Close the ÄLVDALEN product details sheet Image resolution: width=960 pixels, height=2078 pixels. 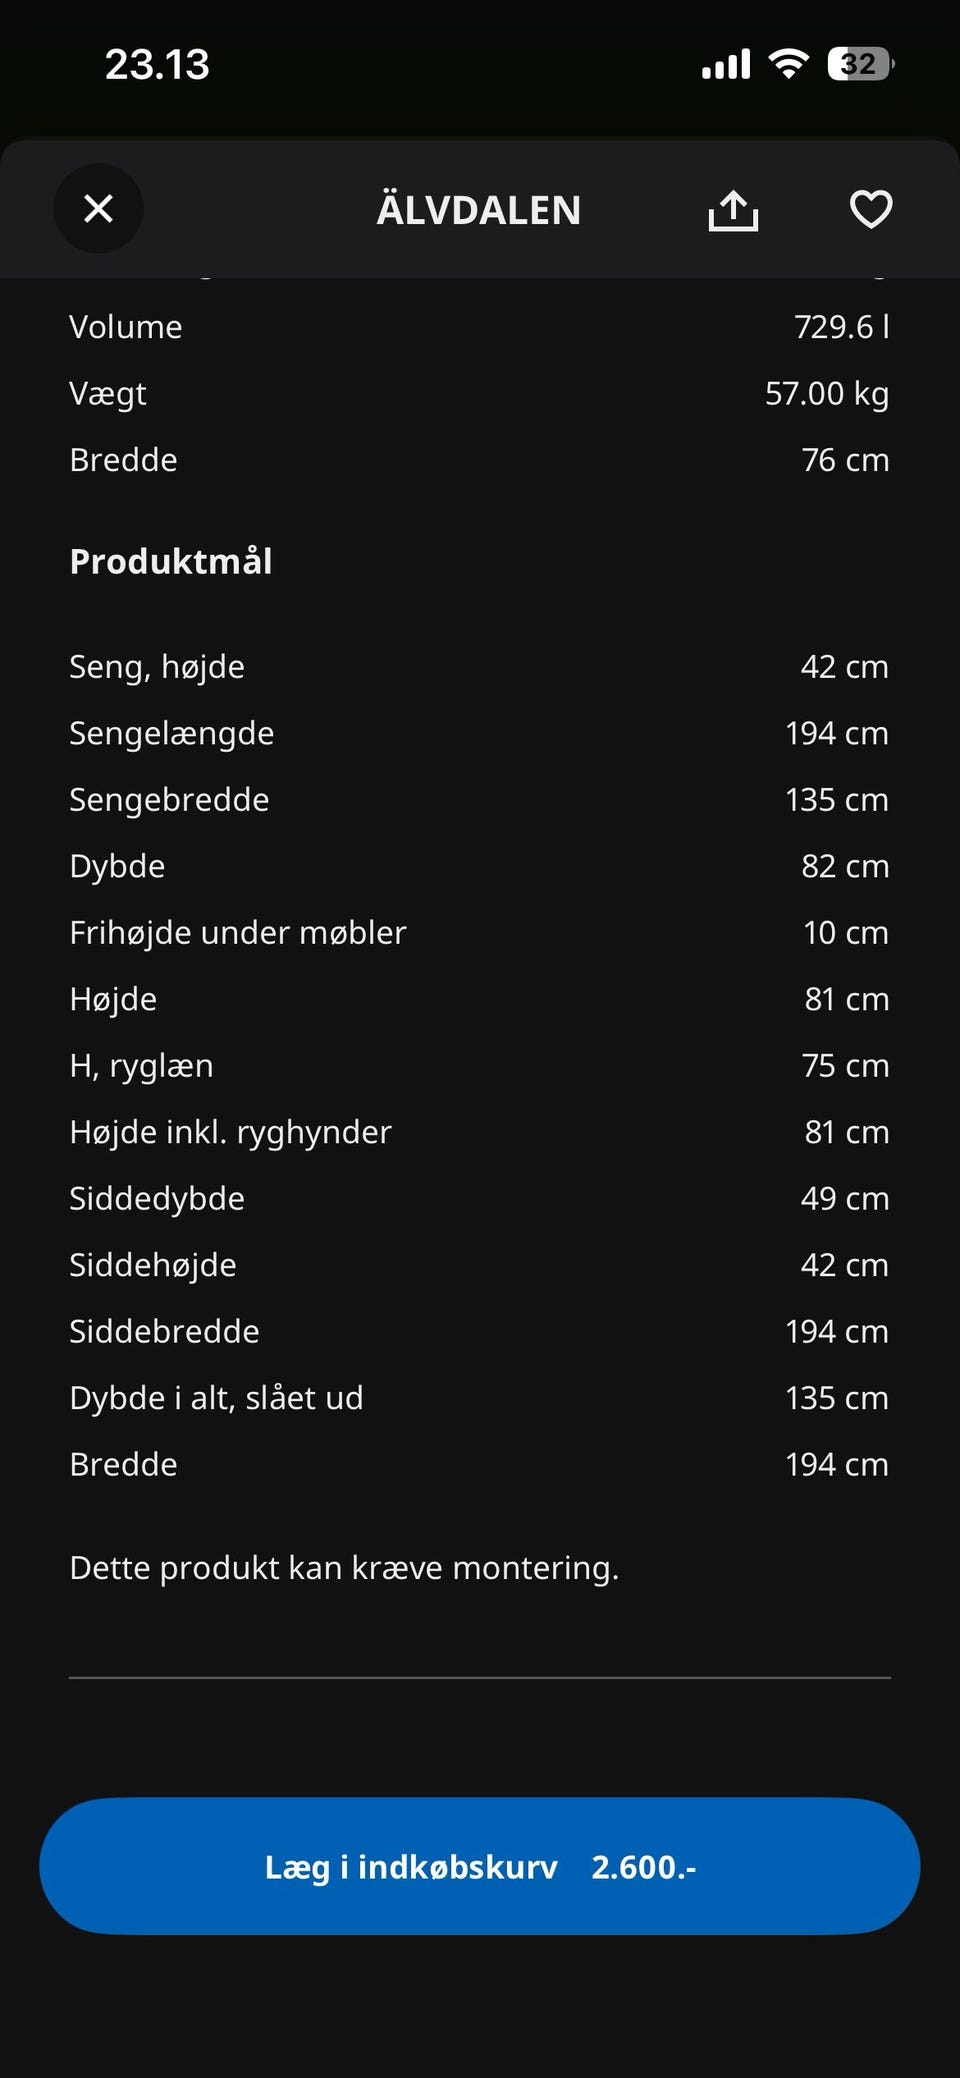click(98, 209)
